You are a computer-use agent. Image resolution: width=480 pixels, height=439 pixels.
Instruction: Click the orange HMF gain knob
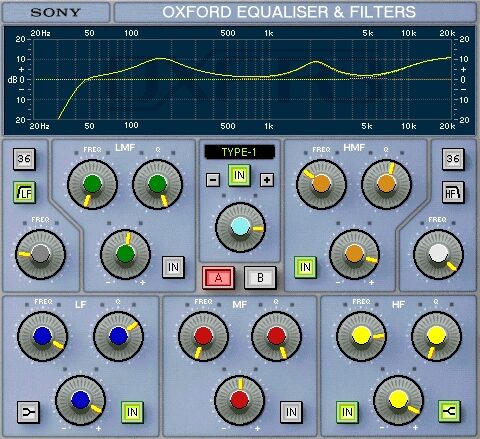click(354, 254)
